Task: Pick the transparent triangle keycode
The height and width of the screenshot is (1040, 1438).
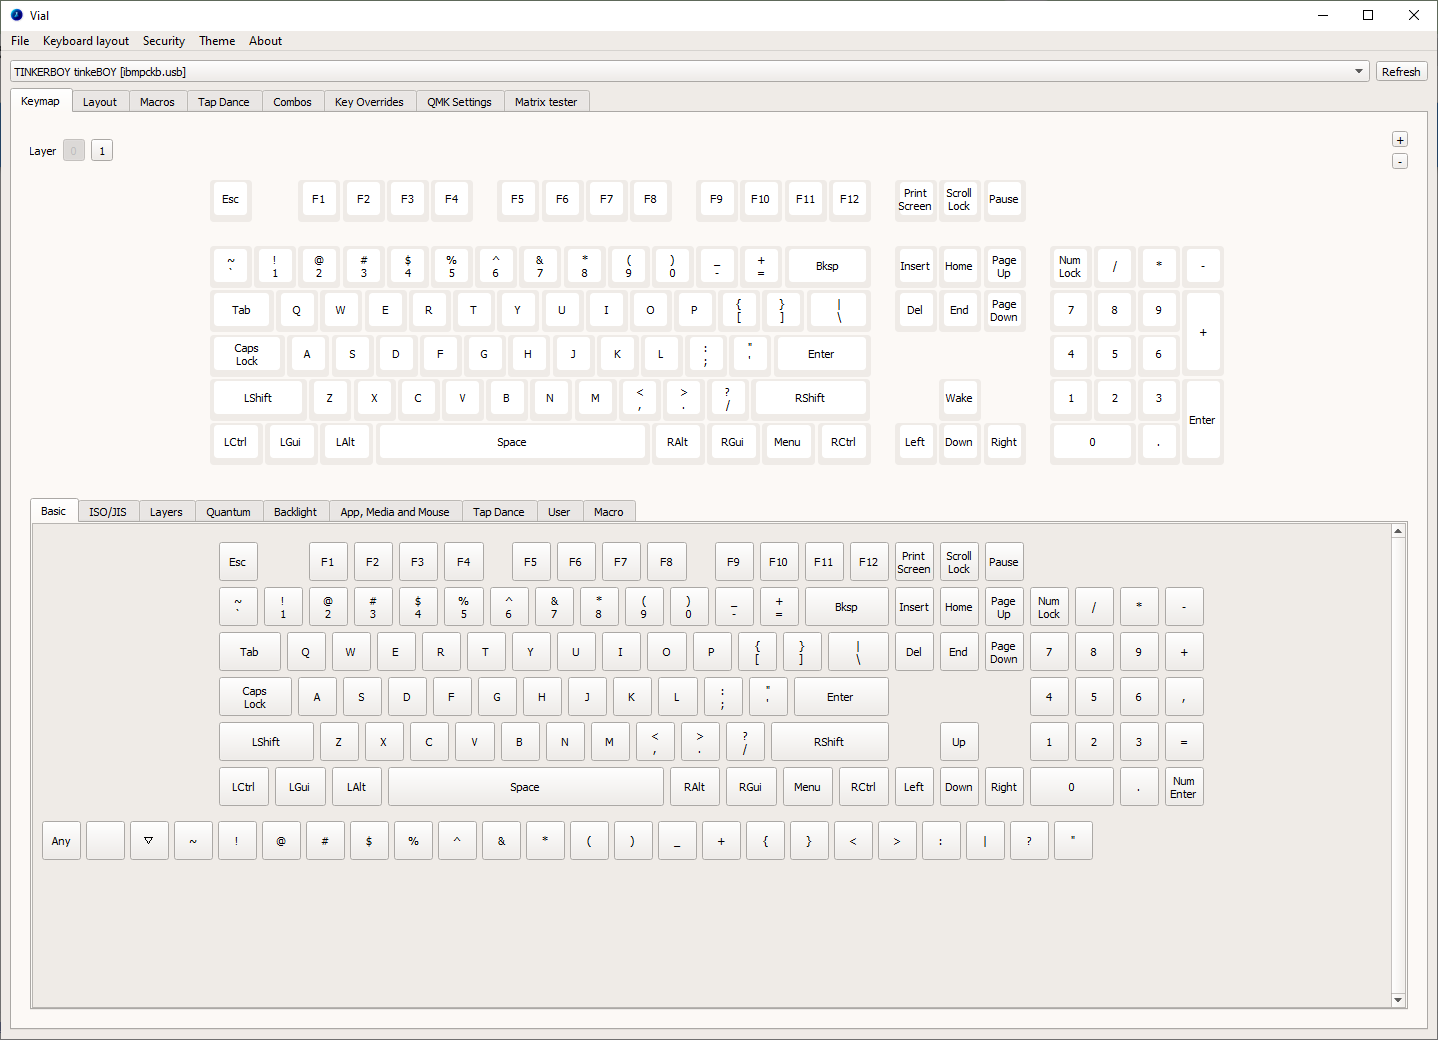Action: pyautogui.click(x=149, y=841)
